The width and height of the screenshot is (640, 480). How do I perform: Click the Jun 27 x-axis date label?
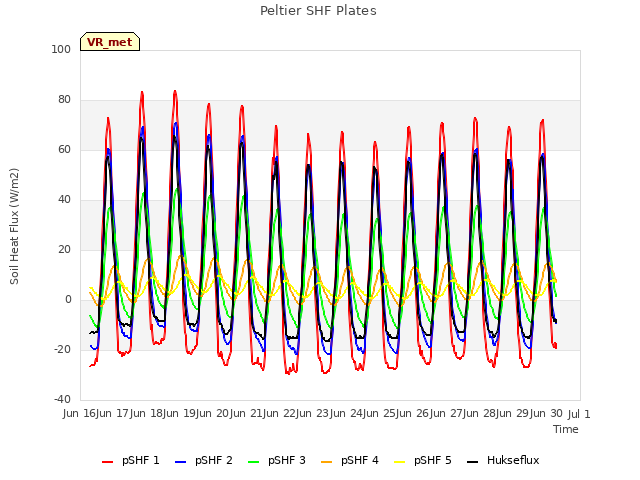(x=447, y=413)
